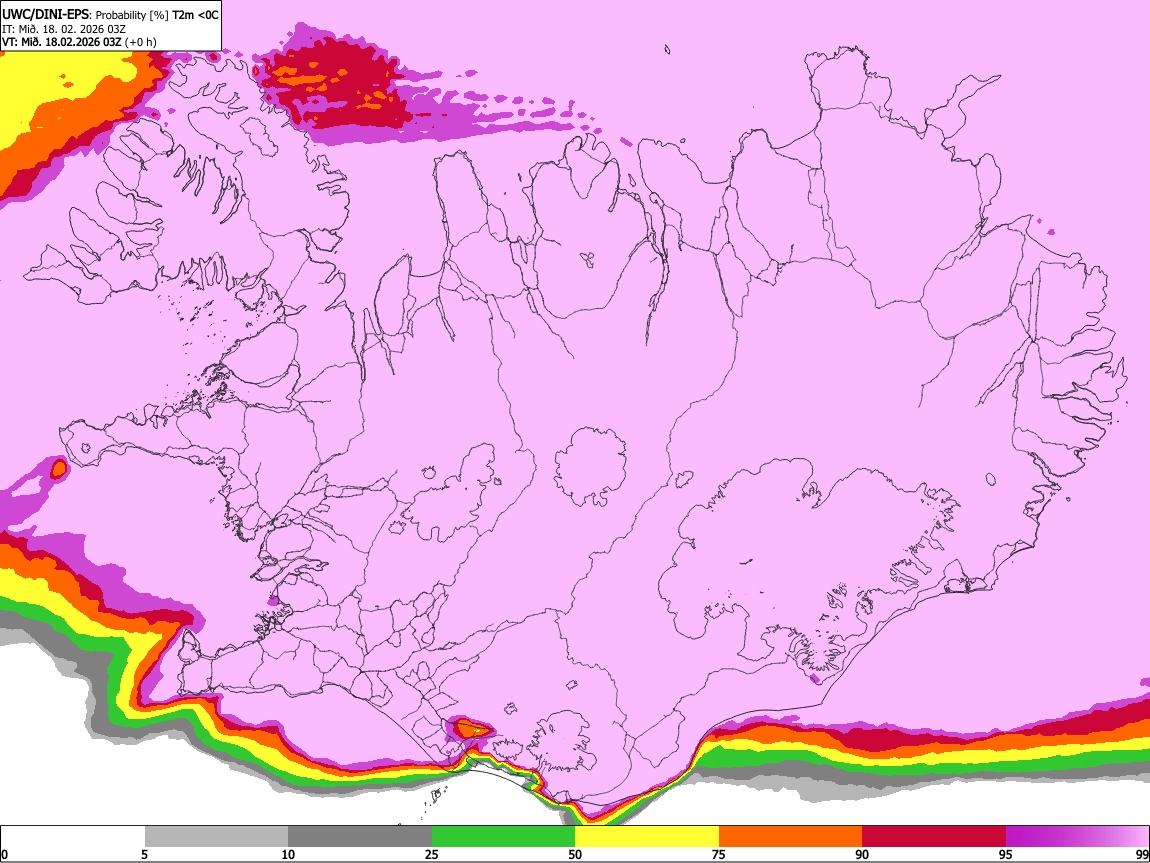Click the red 90–95% legend segment

click(934, 837)
